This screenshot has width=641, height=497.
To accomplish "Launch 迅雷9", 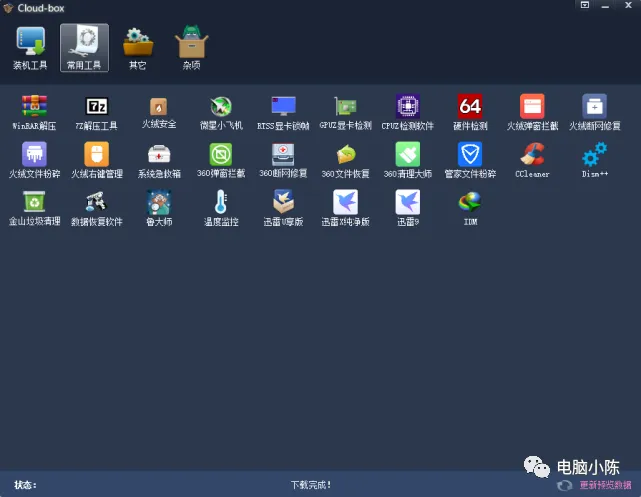I will (408, 208).
